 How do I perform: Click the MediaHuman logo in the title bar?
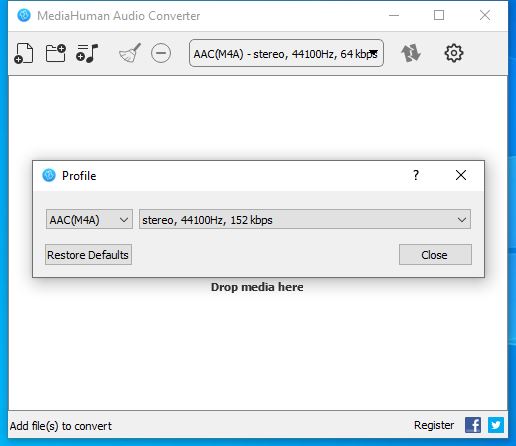click(x=24, y=15)
